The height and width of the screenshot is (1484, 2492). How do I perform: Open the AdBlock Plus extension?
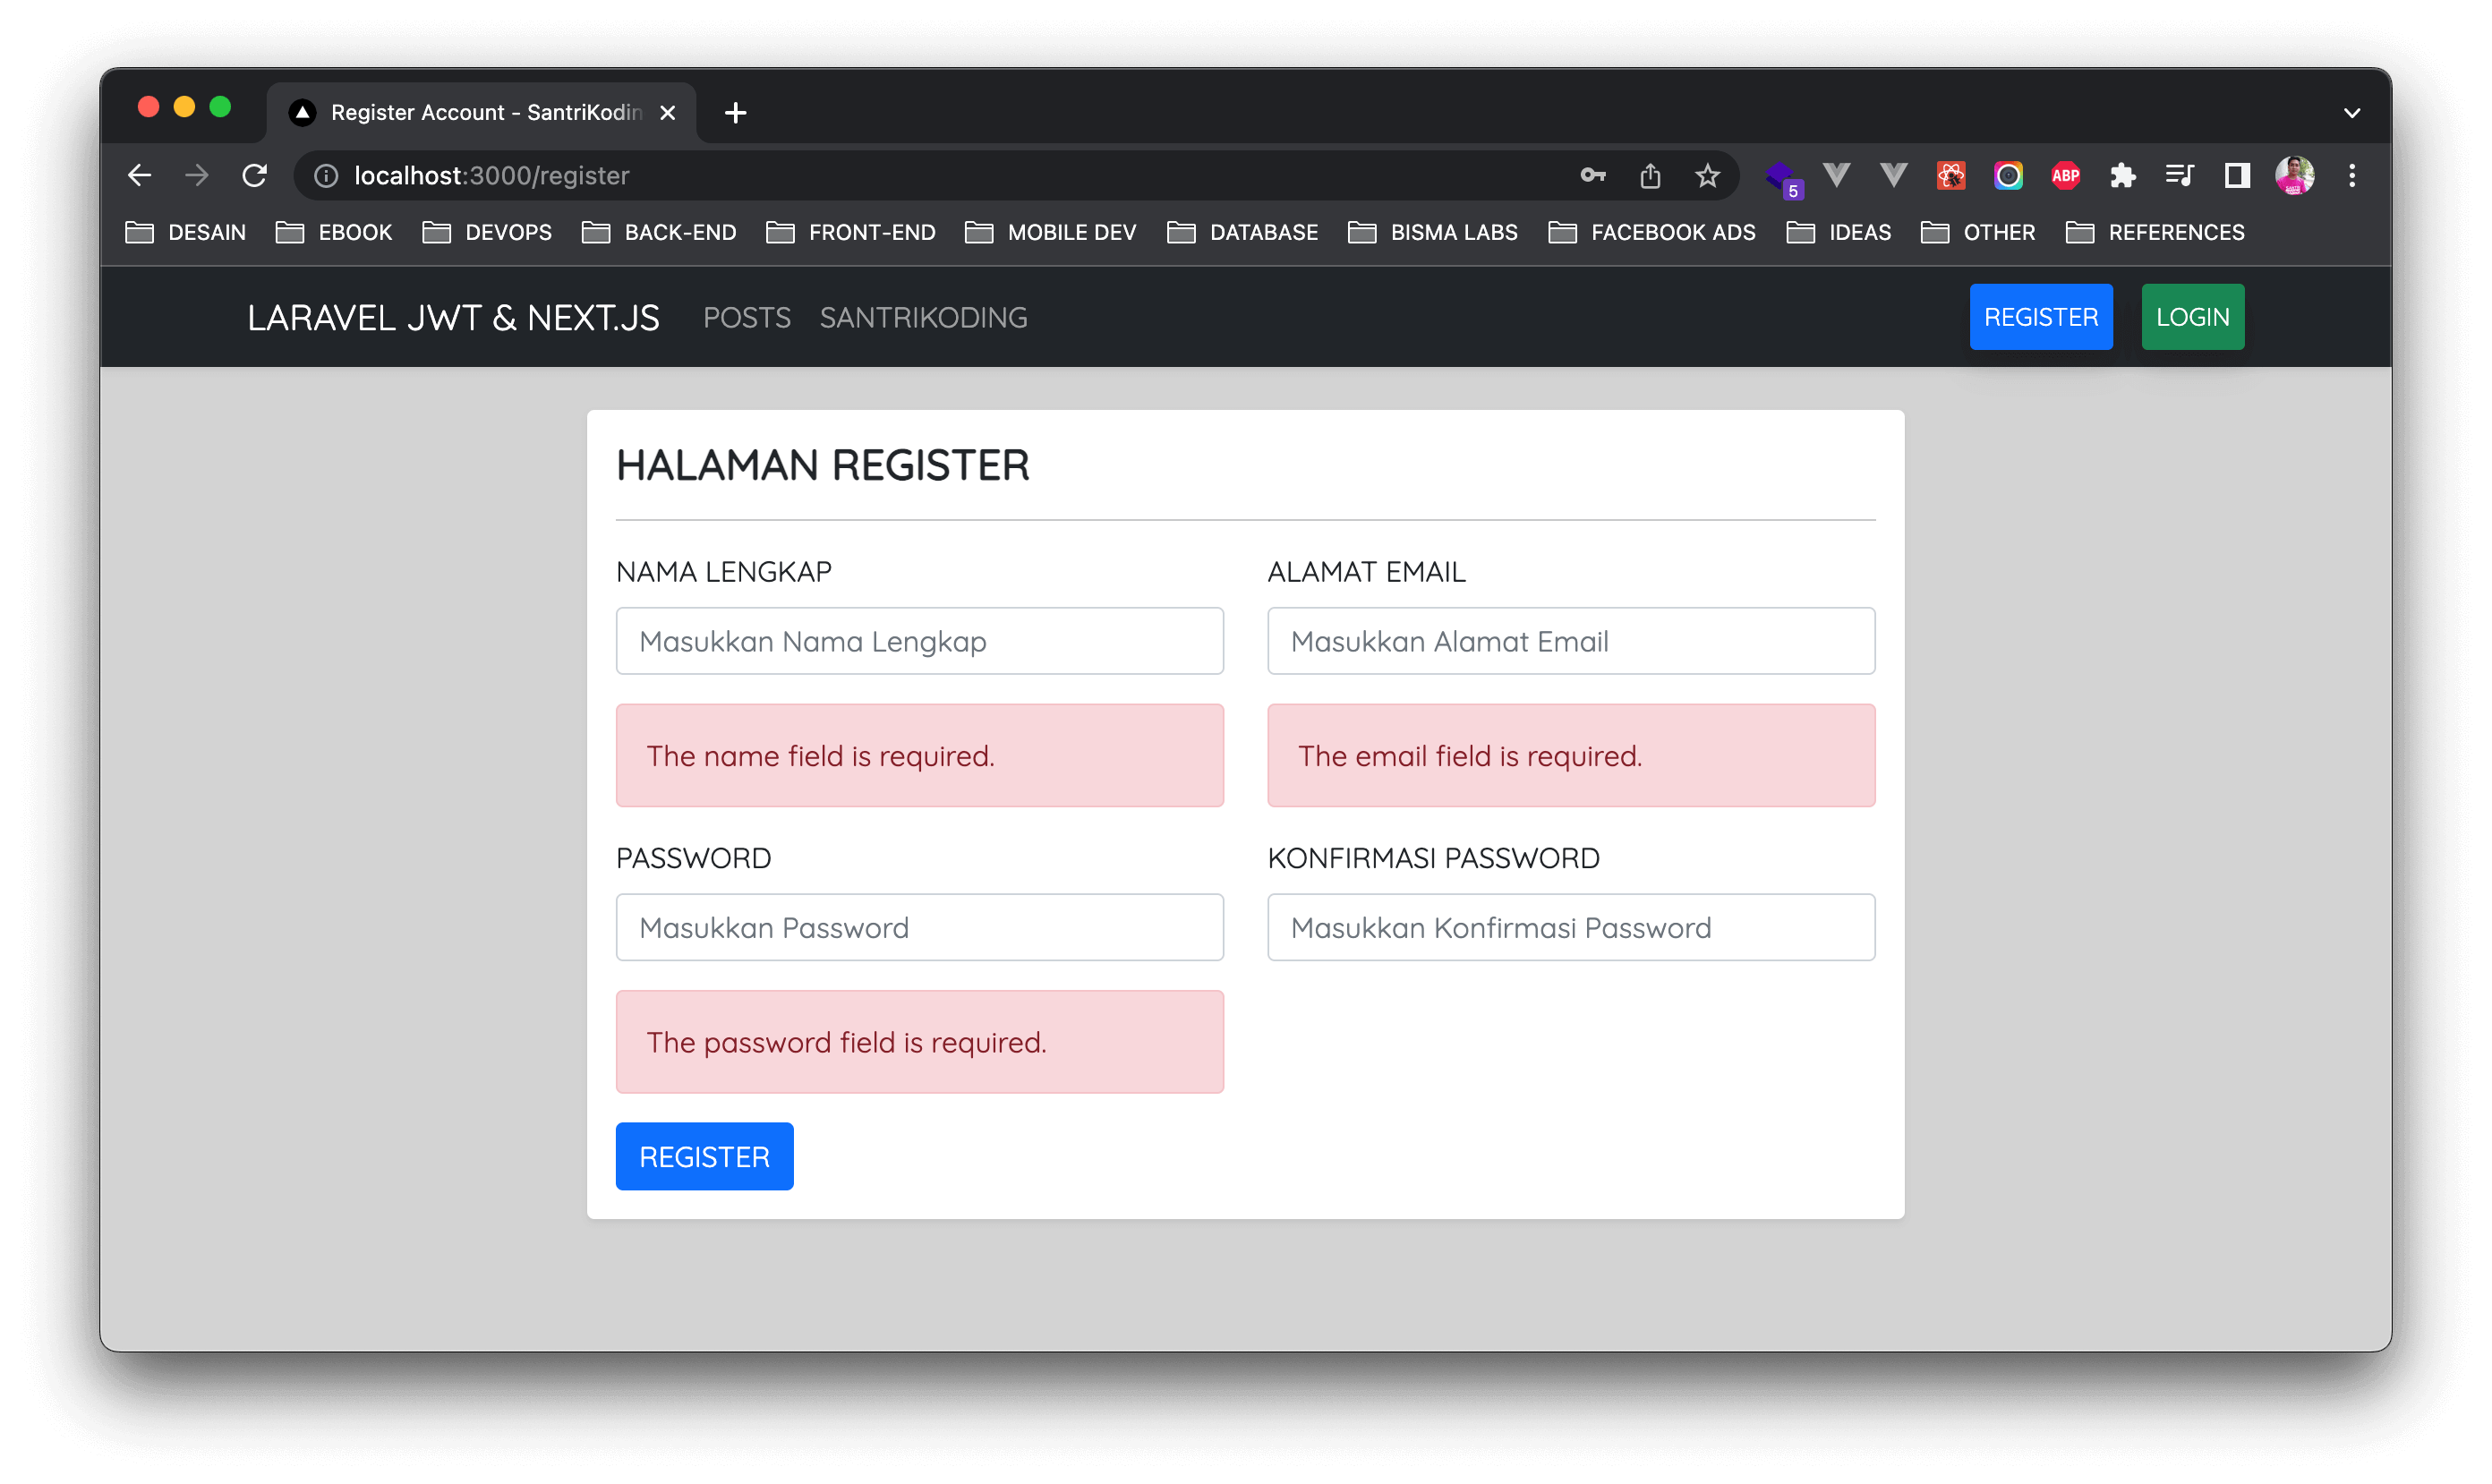coord(2065,176)
